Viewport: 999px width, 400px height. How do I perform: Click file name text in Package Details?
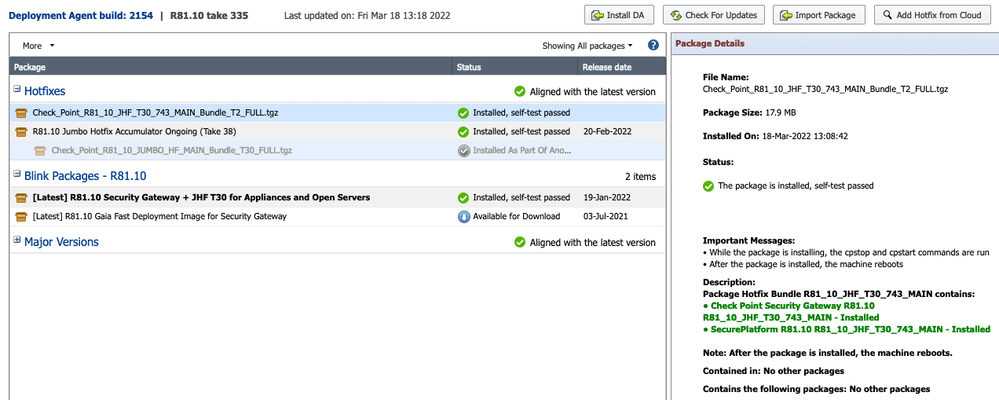825,90
